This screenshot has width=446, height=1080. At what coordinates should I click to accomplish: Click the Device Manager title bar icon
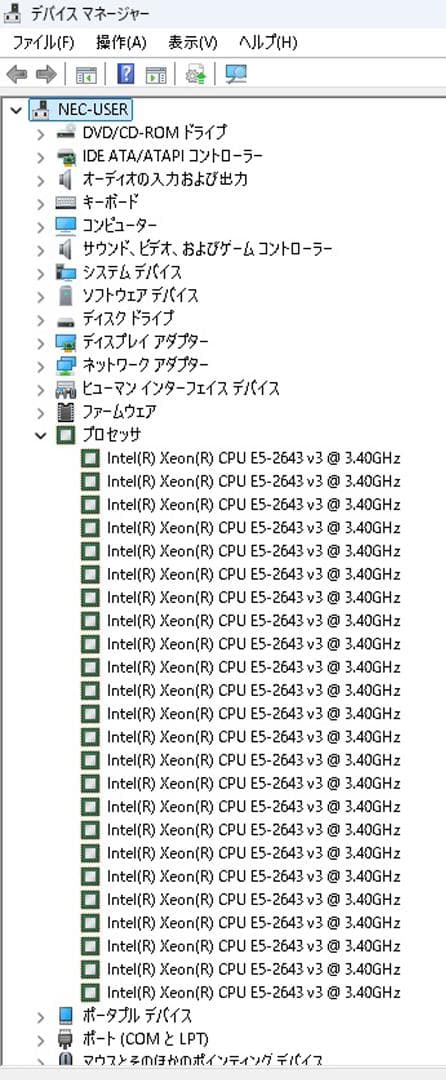point(13,13)
